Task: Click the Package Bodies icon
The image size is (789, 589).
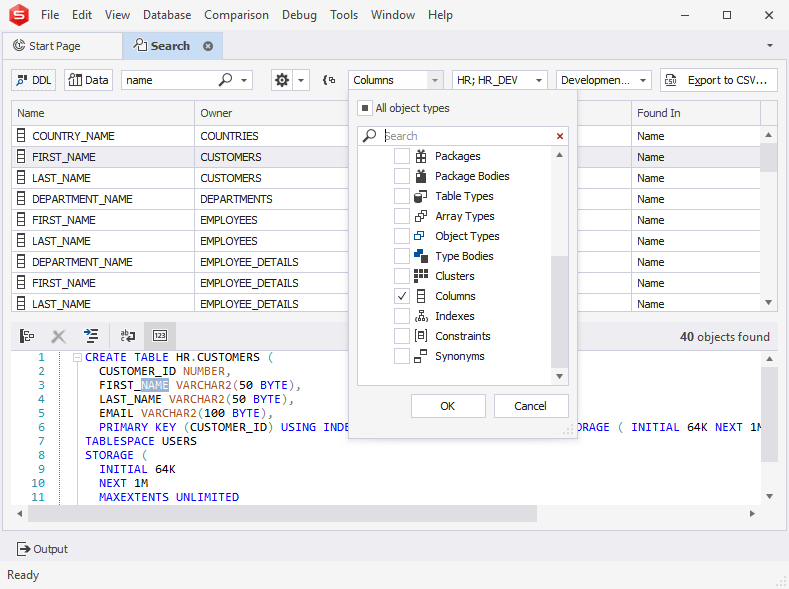Action: [421, 176]
